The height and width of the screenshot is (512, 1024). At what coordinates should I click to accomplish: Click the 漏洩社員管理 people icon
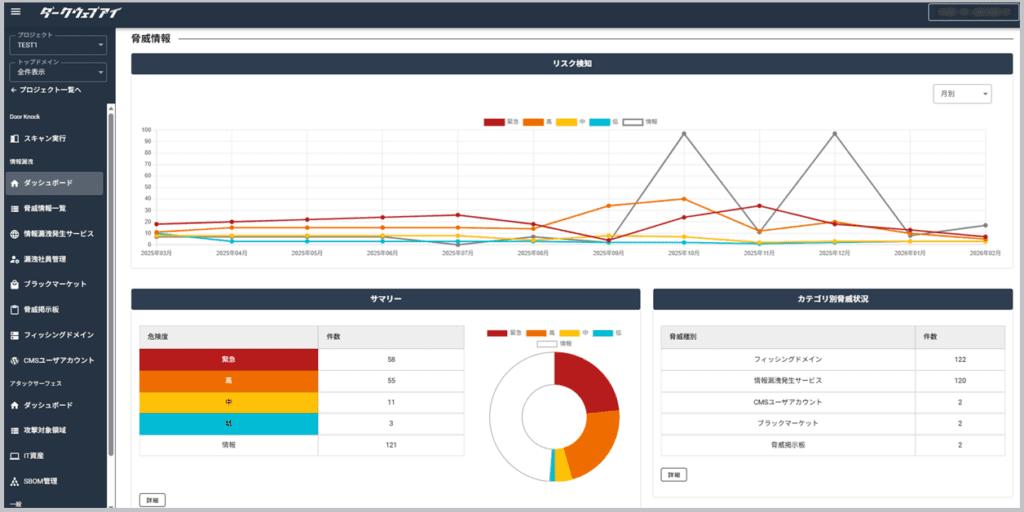click(x=14, y=259)
